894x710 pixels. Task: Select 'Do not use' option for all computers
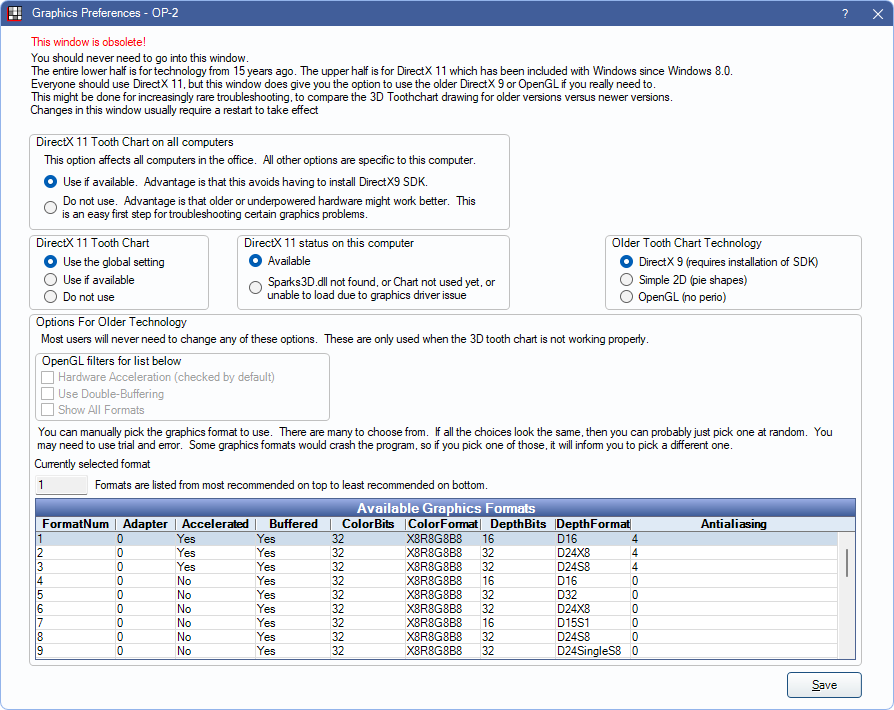click(x=51, y=207)
